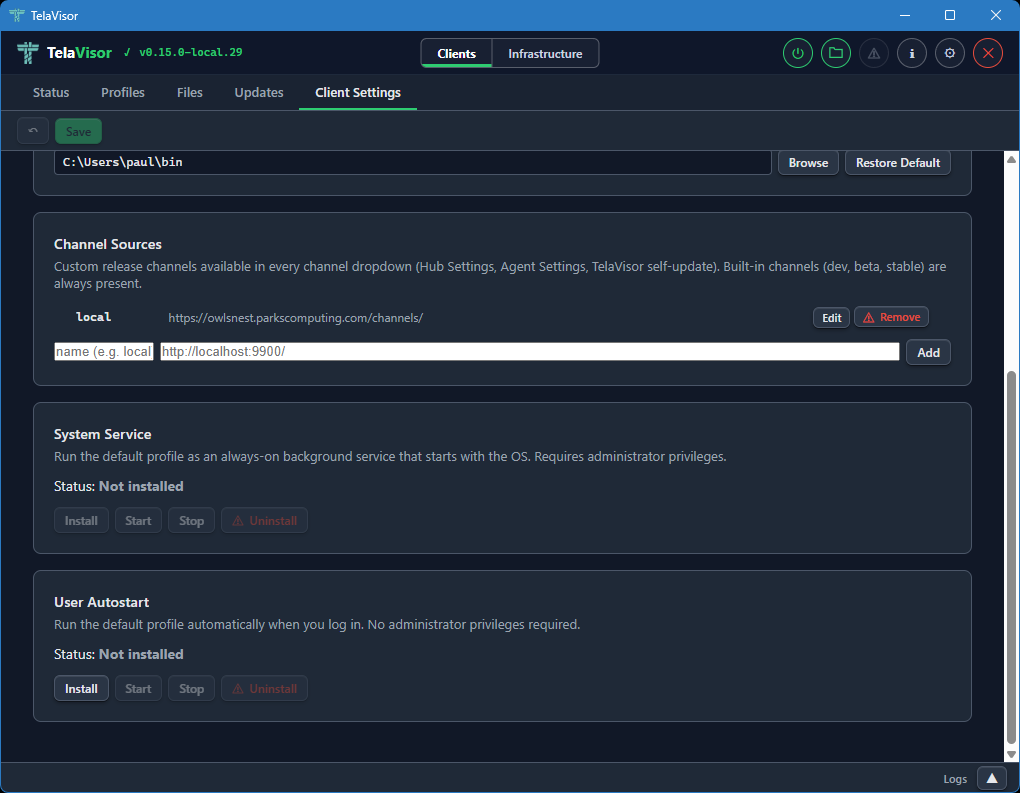Expand the Logs panel arrow
The height and width of the screenshot is (793, 1020).
click(991, 778)
